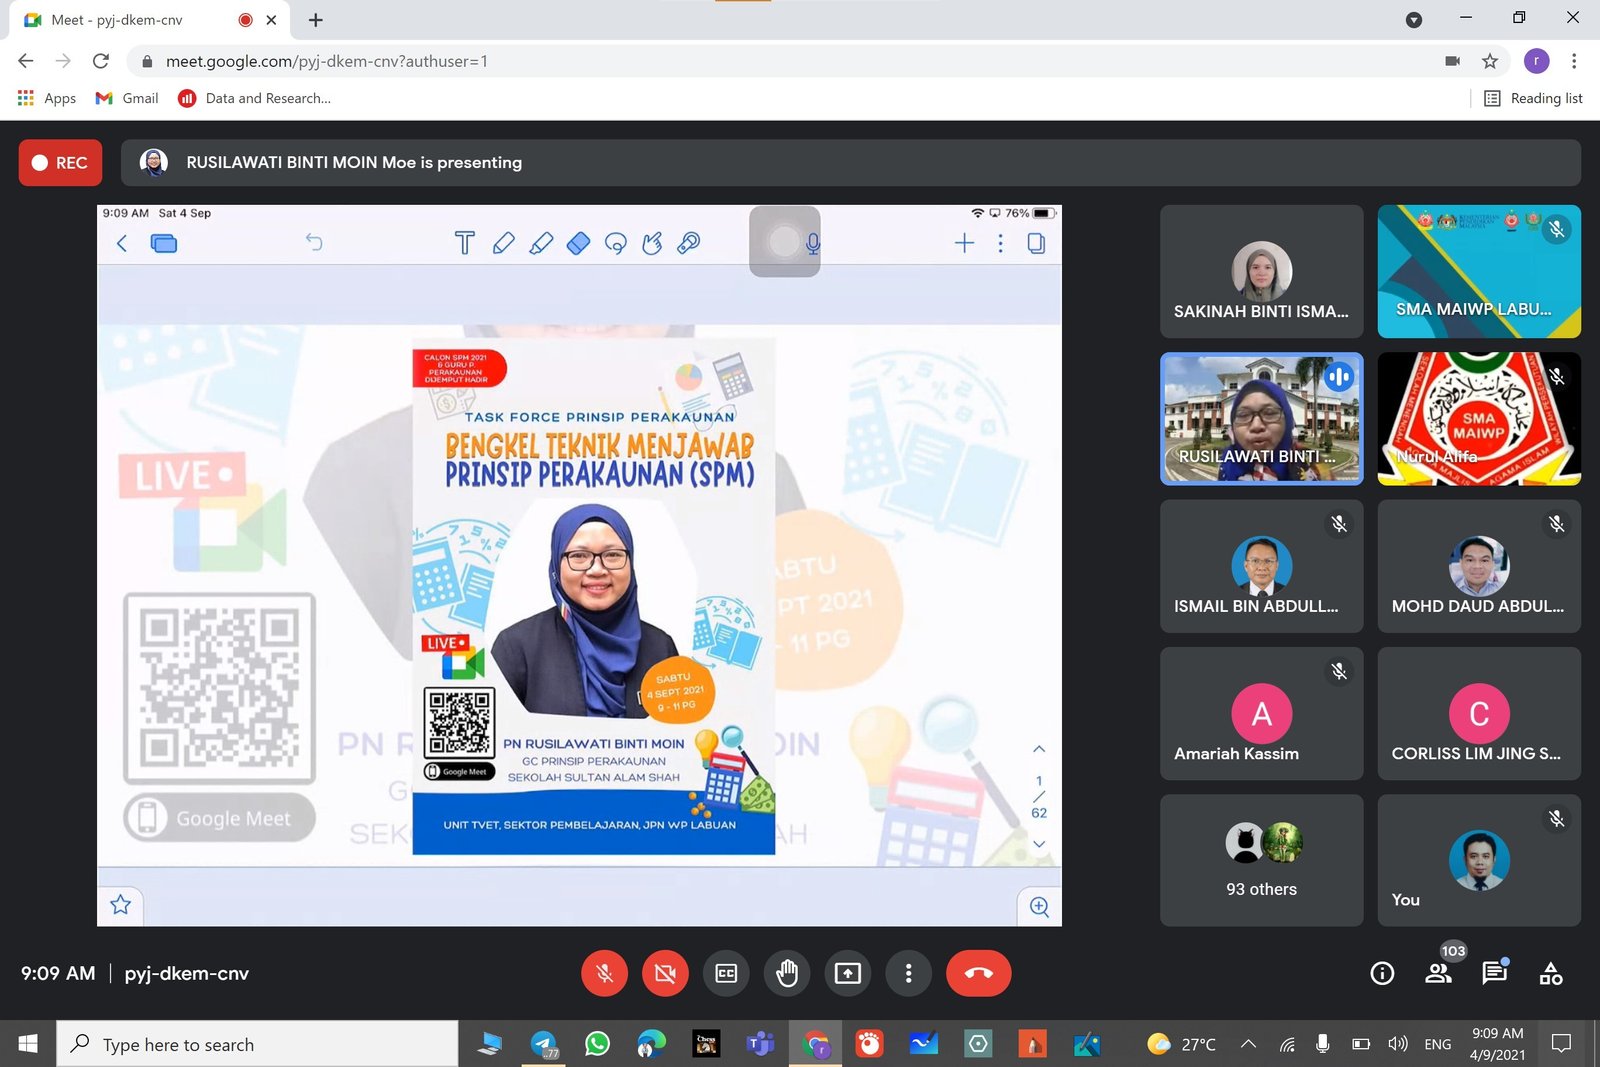Select your own 'You' tile

click(x=1479, y=861)
